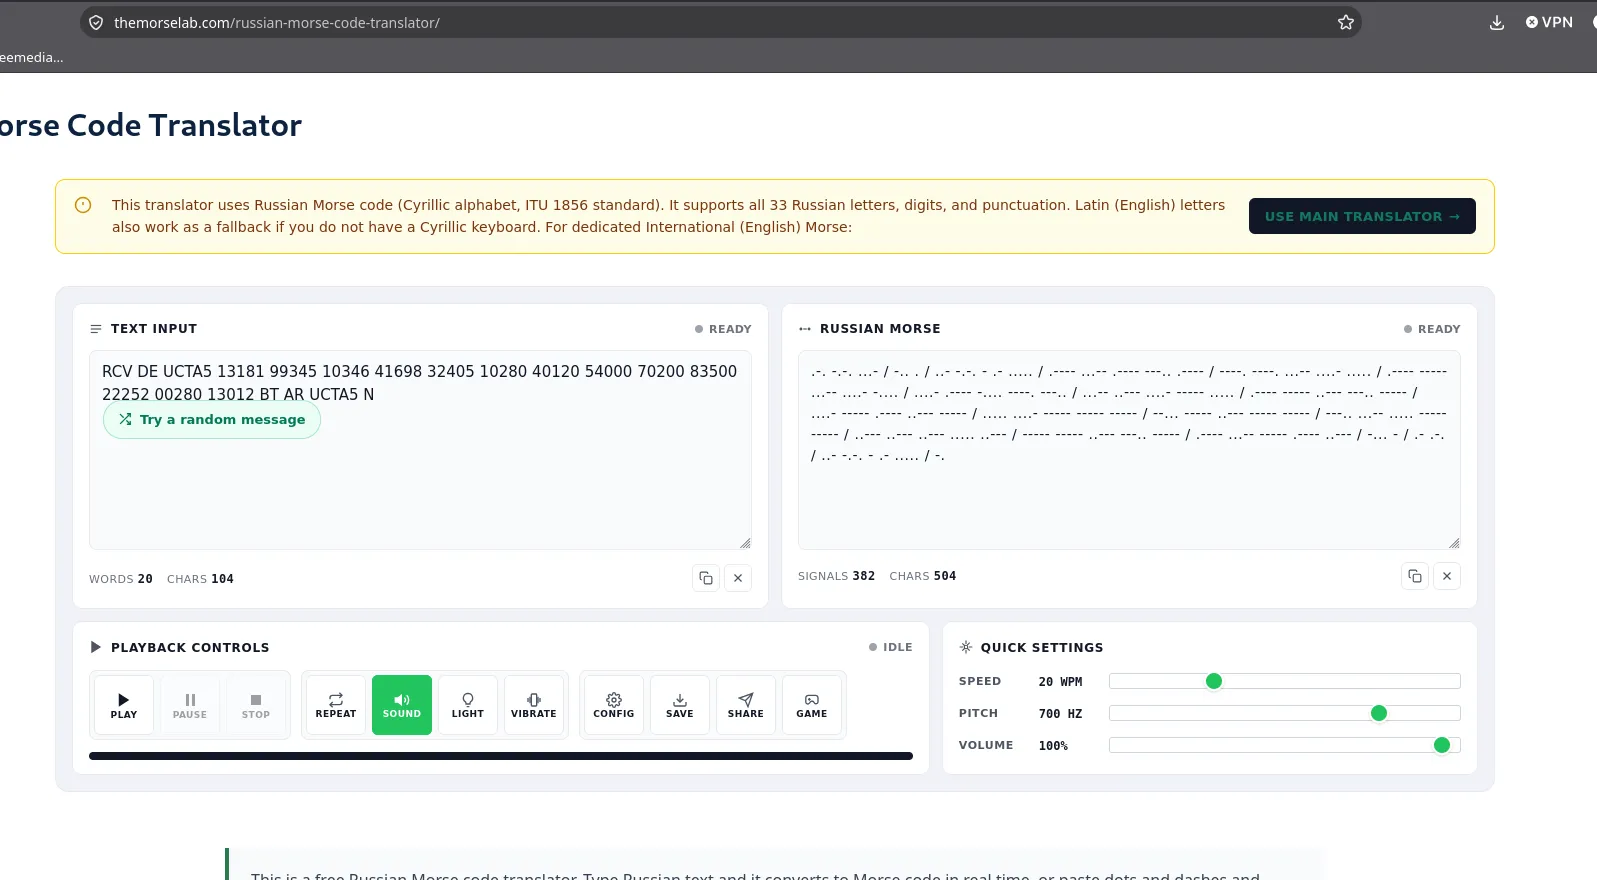Start Morse playback with Play button
1597x880 pixels.
pos(124,705)
